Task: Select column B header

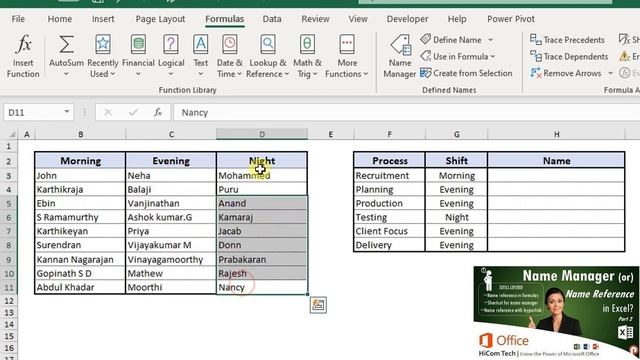Action: click(x=80, y=134)
